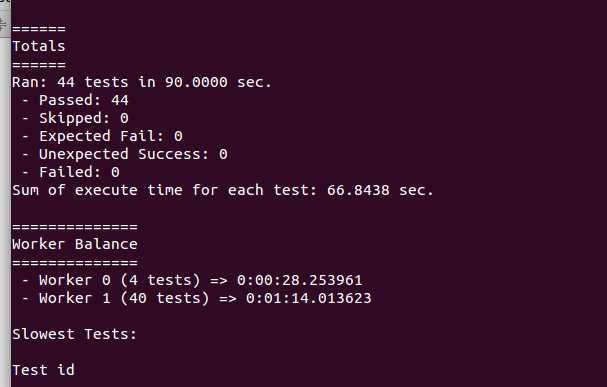Click the Sum of execute time text

tap(98, 190)
